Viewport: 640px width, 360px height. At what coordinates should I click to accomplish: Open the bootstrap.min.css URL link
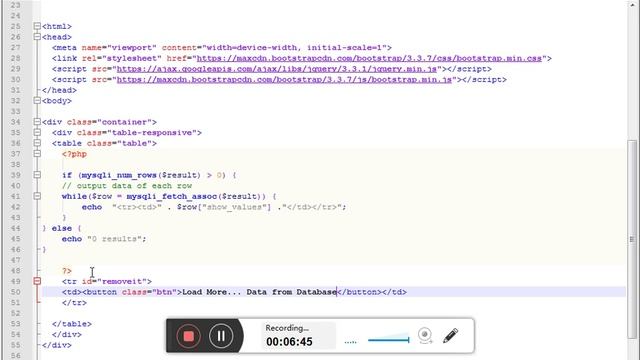click(x=369, y=58)
